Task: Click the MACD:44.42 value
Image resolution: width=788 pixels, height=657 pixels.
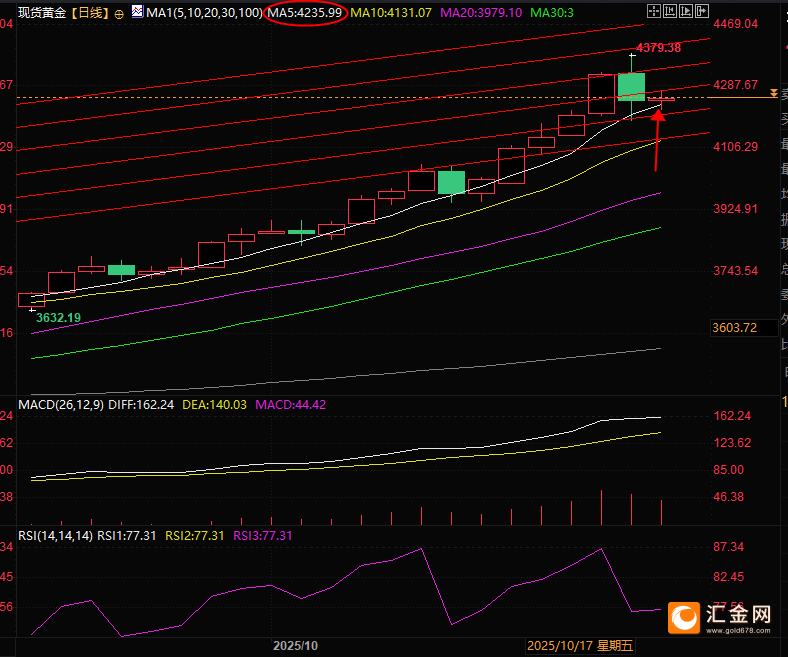Action: (290, 405)
